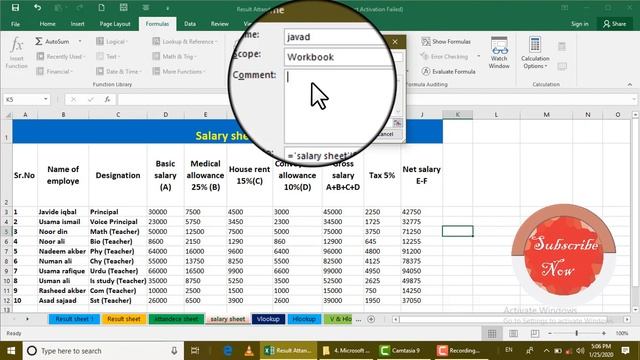Screen dimensions: 640x360
Task: Open the File tab
Action: pyautogui.click(x=15, y=24)
